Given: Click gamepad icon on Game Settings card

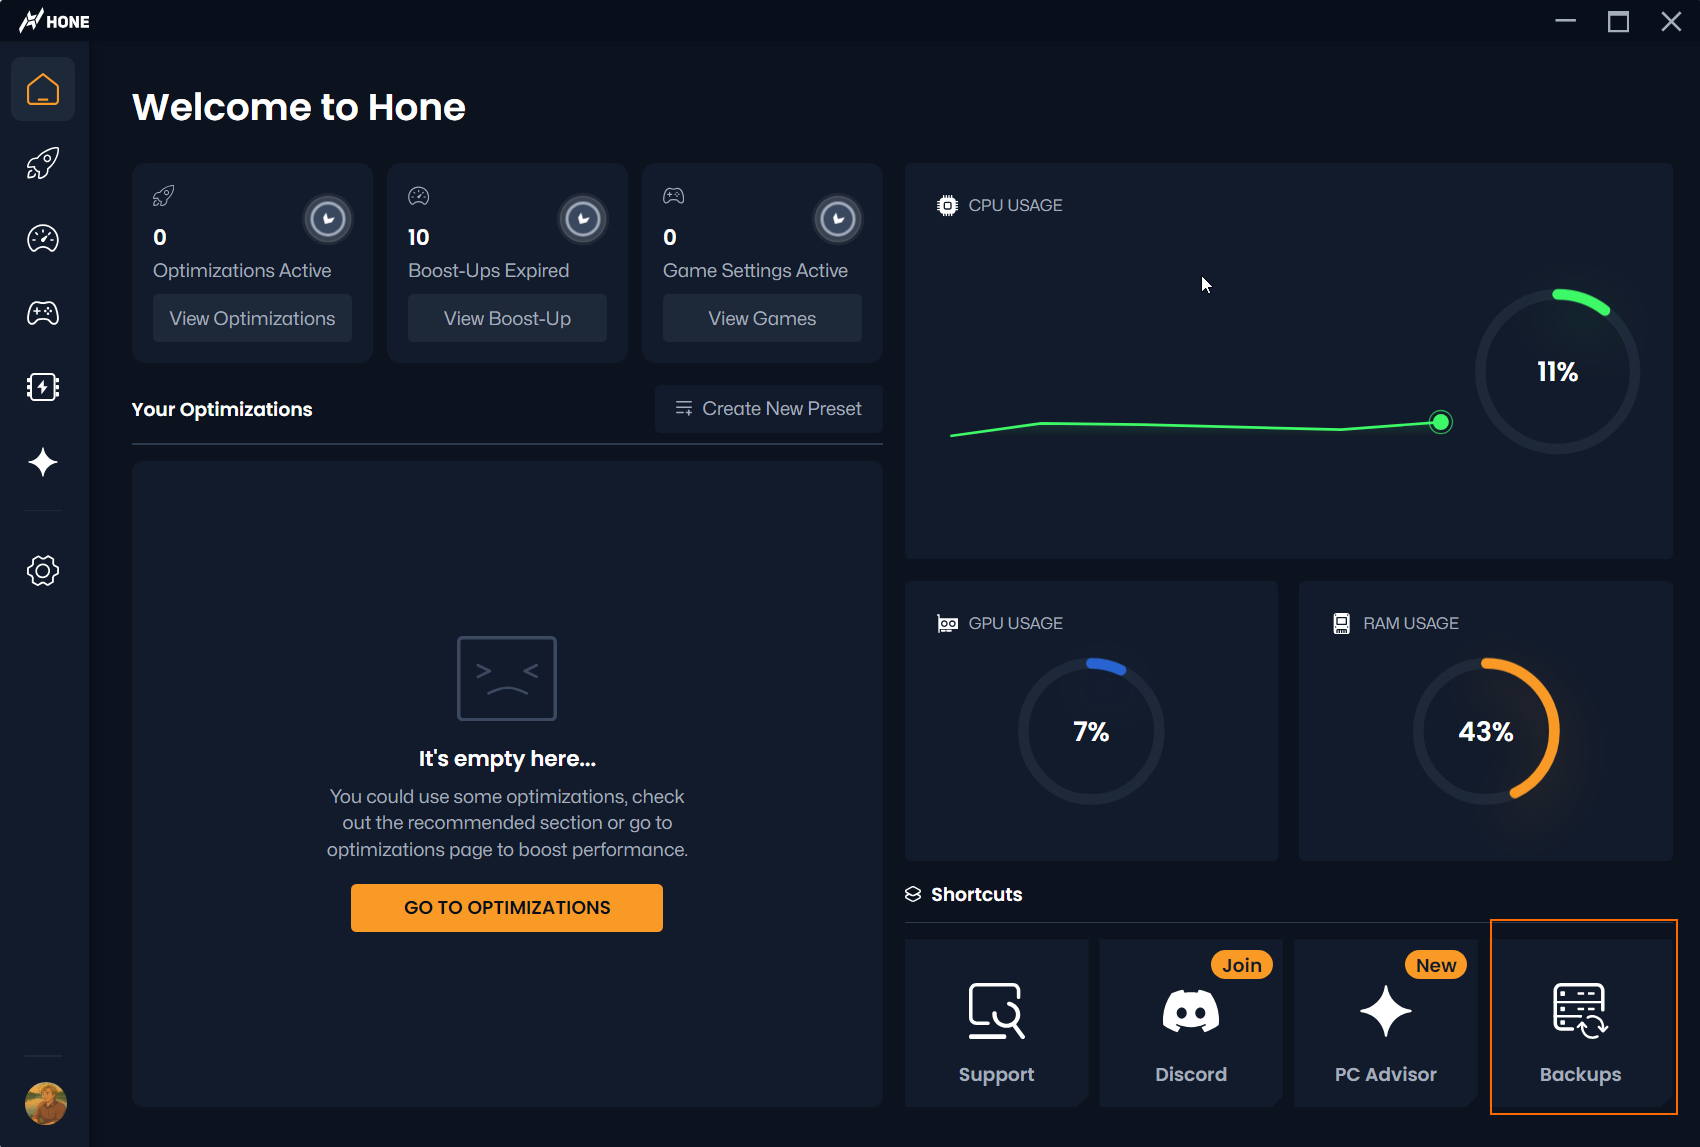Looking at the screenshot, I should (674, 196).
